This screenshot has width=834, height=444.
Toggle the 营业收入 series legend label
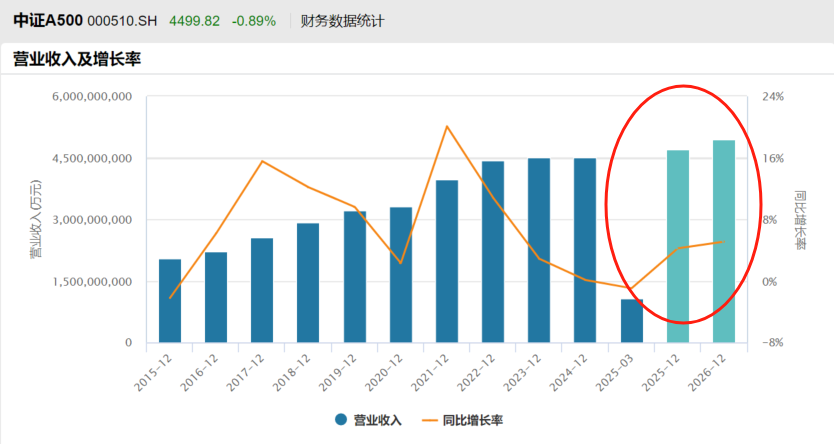point(377,420)
